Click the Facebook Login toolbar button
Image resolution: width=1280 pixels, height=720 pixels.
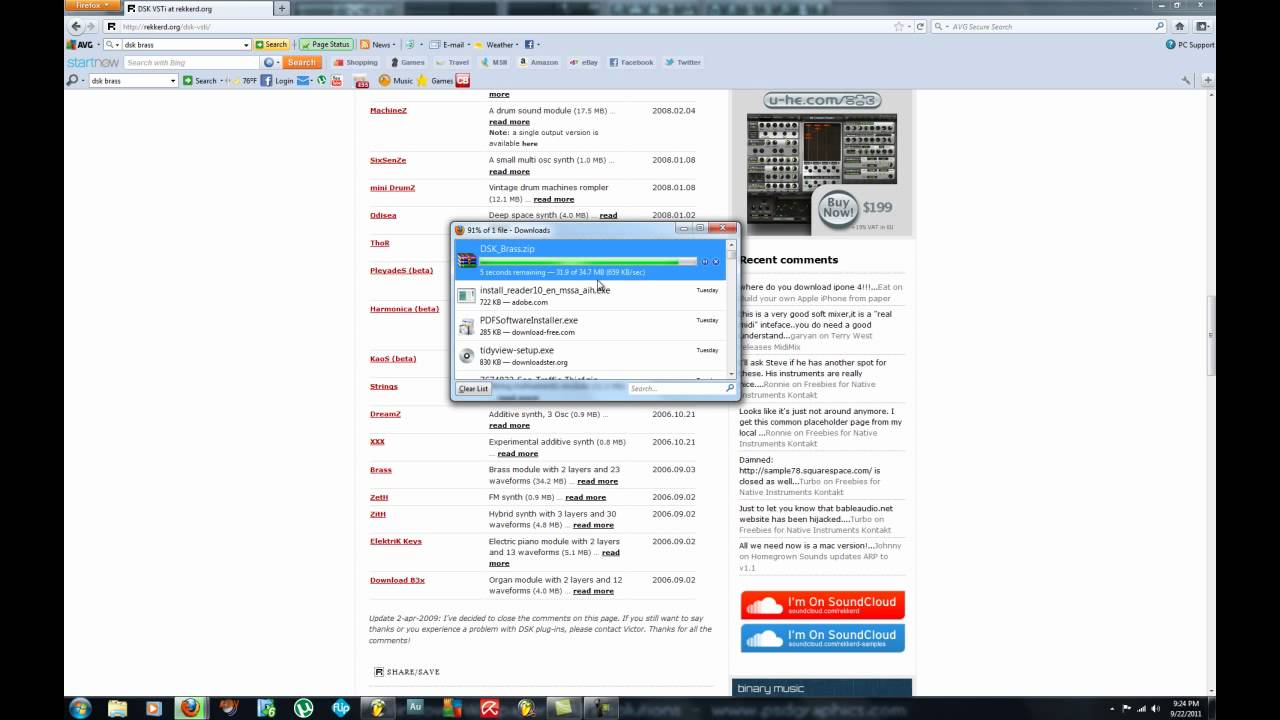click(x=278, y=81)
